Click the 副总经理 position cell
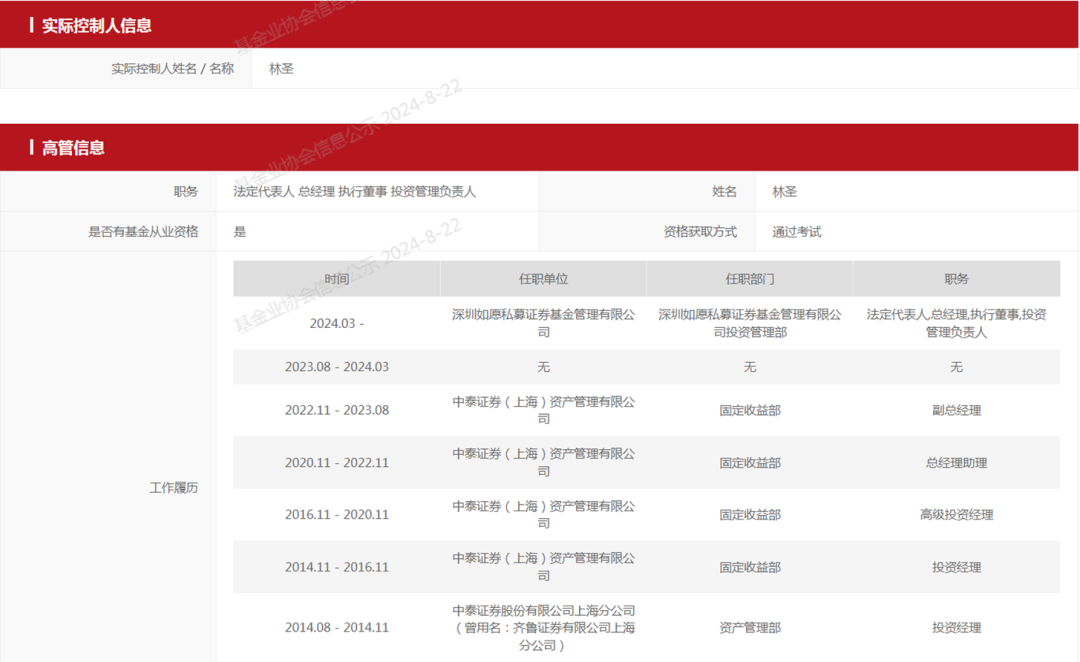The width and height of the screenshot is (1080, 662). (x=958, y=409)
